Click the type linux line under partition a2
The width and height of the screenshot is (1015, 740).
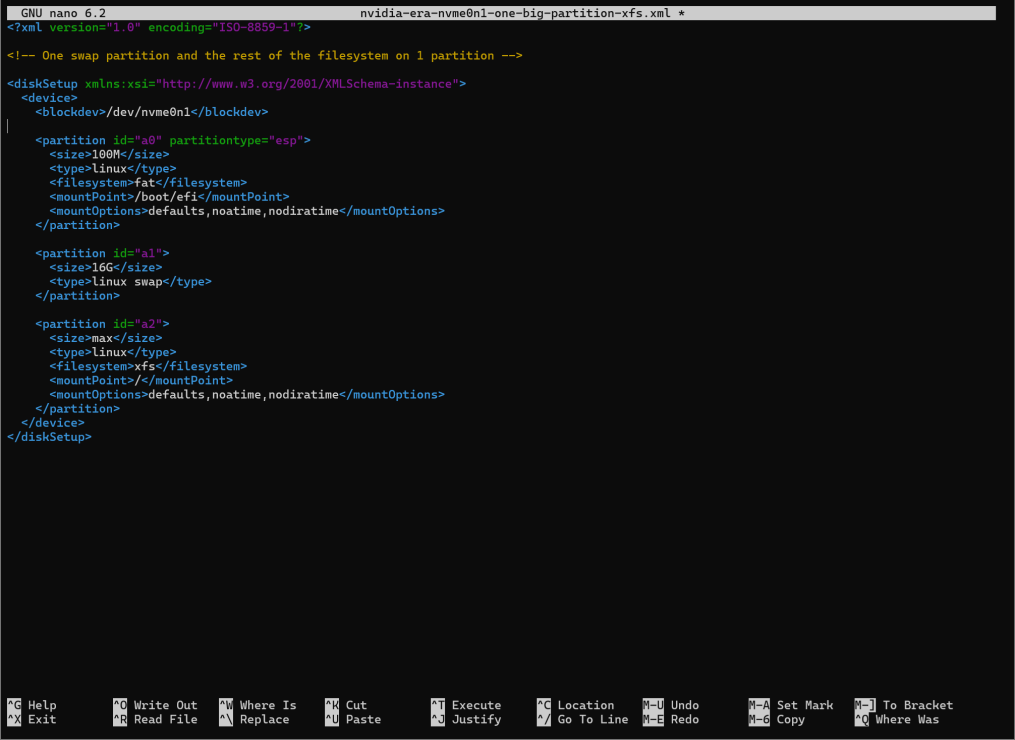point(113,352)
